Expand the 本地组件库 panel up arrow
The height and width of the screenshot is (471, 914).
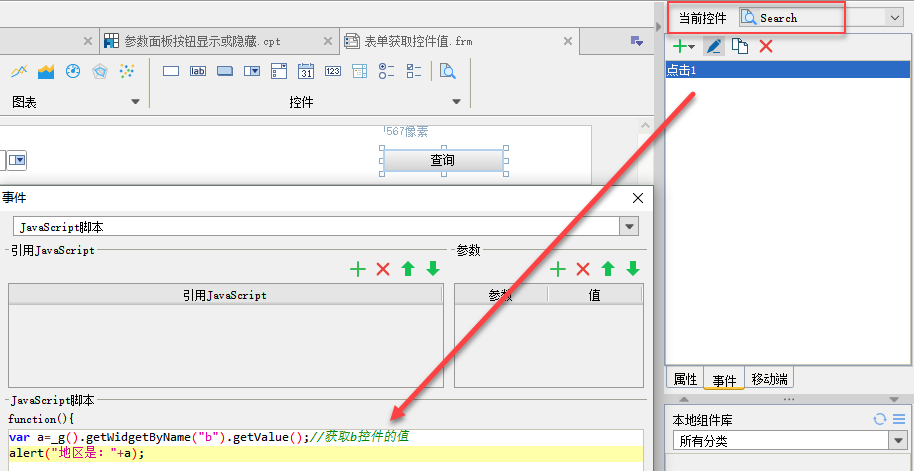[x=684, y=399]
